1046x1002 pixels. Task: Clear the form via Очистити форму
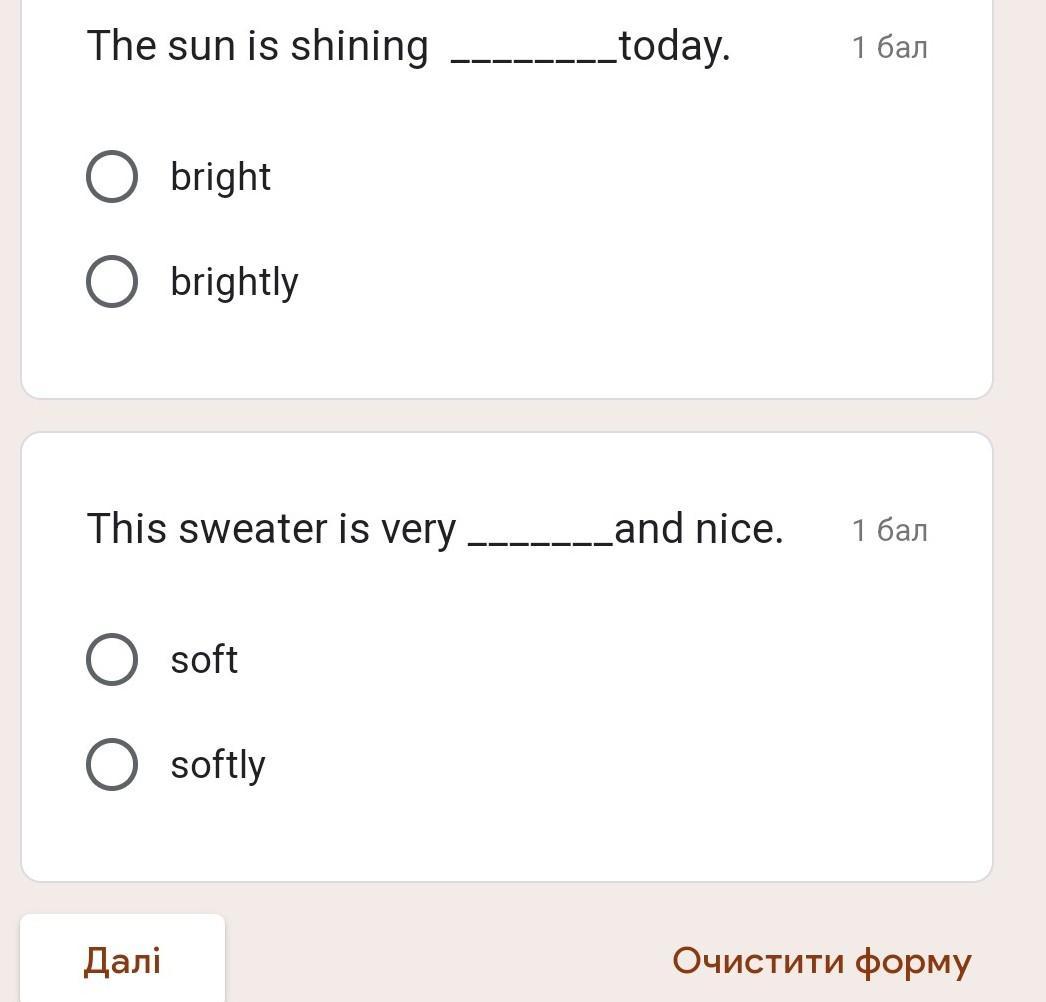(x=821, y=962)
